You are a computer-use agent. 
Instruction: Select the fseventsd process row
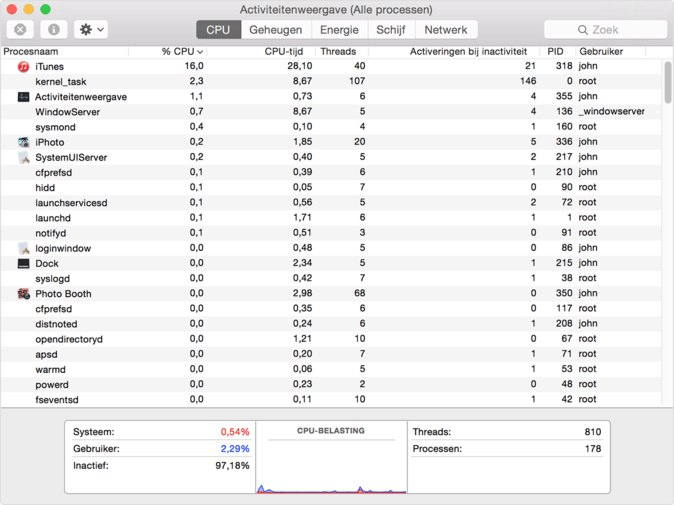[331, 400]
